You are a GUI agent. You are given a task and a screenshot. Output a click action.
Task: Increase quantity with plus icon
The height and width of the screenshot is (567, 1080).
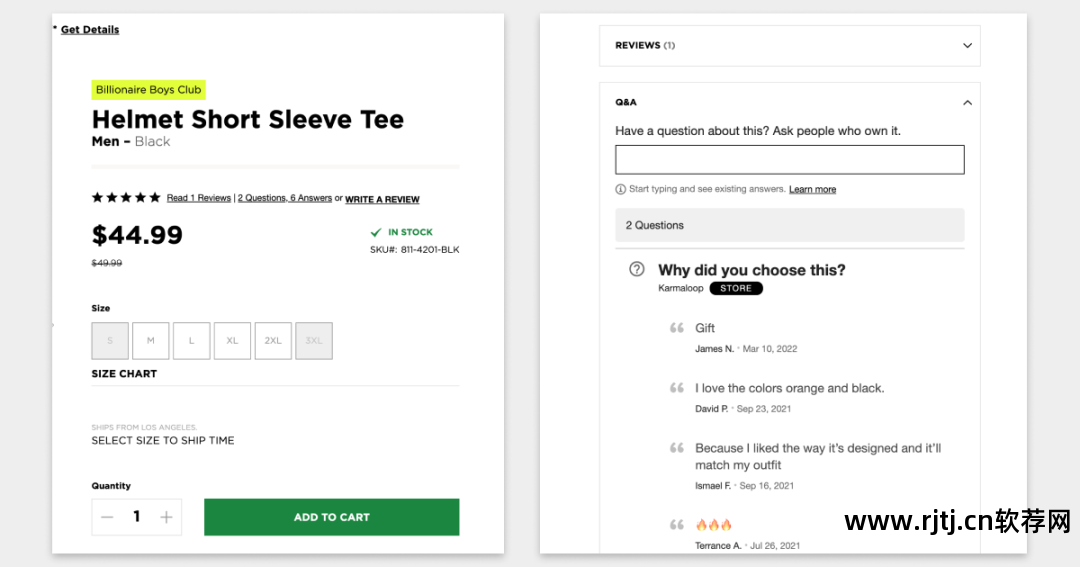pyautogui.click(x=166, y=517)
